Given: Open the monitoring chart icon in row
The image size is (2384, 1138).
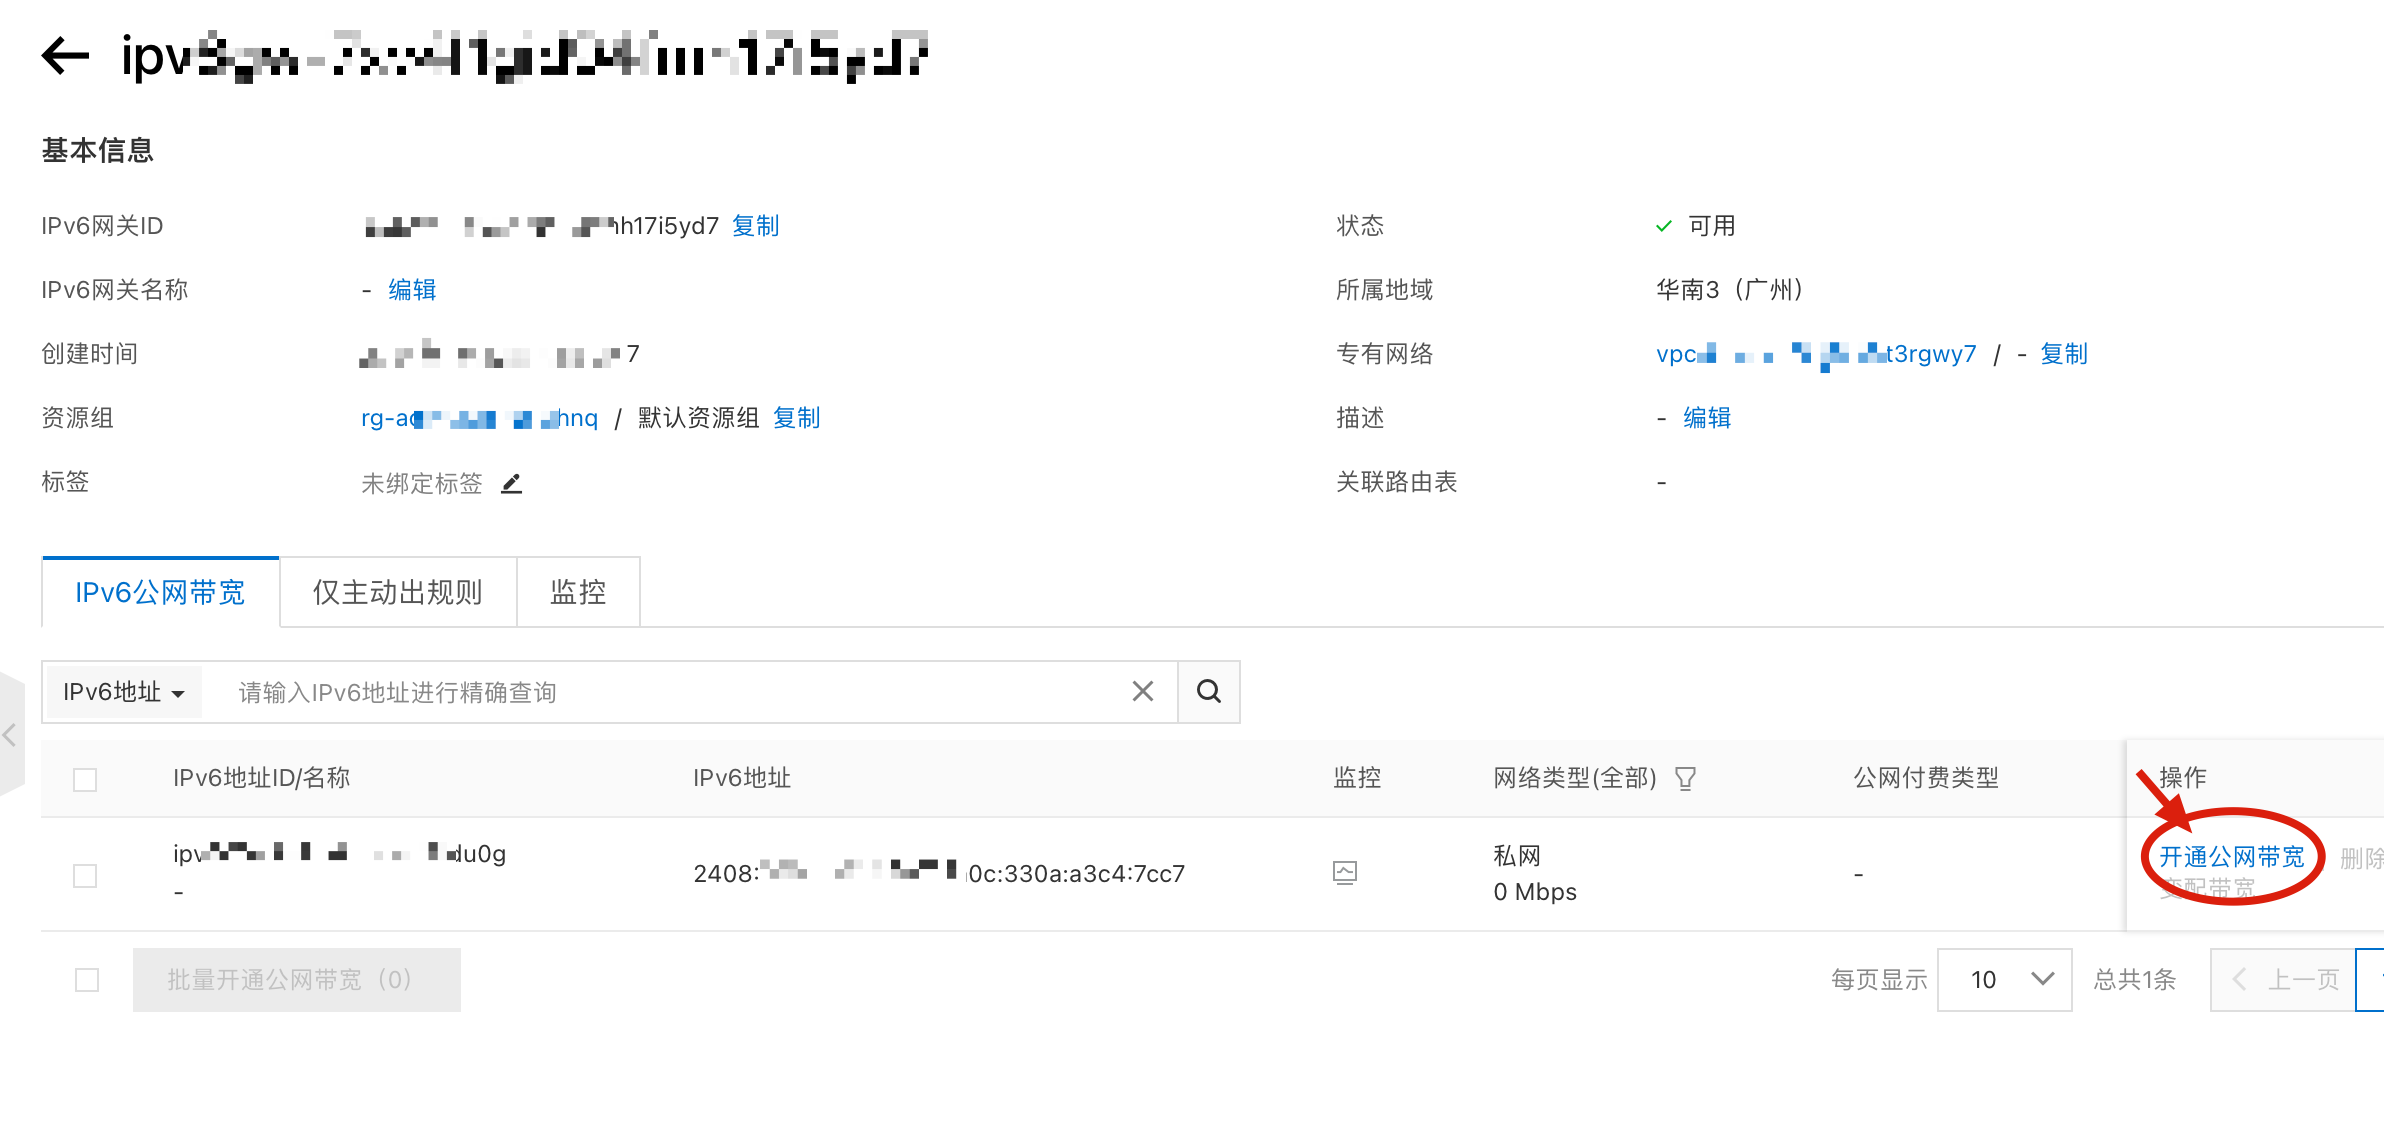Looking at the screenshot, I should click(x=1345, y=873).
